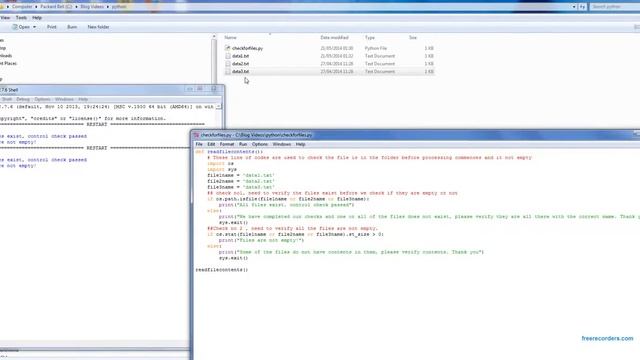Expand the Open button dropdown arrow

click(34, 27)
